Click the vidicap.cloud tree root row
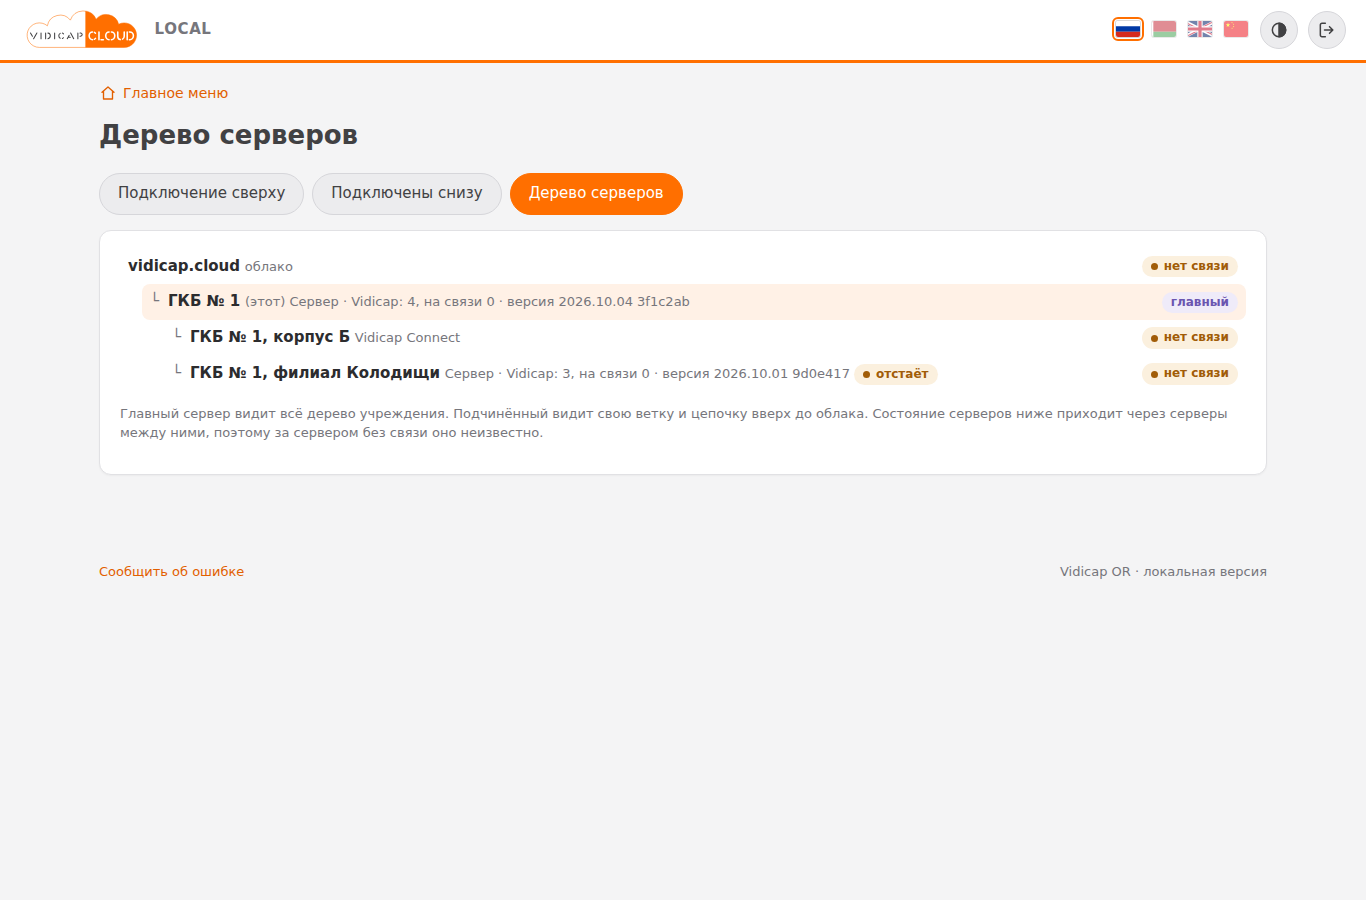The height and width of the screenshot is (900, 1366). (x=683, y=266)
